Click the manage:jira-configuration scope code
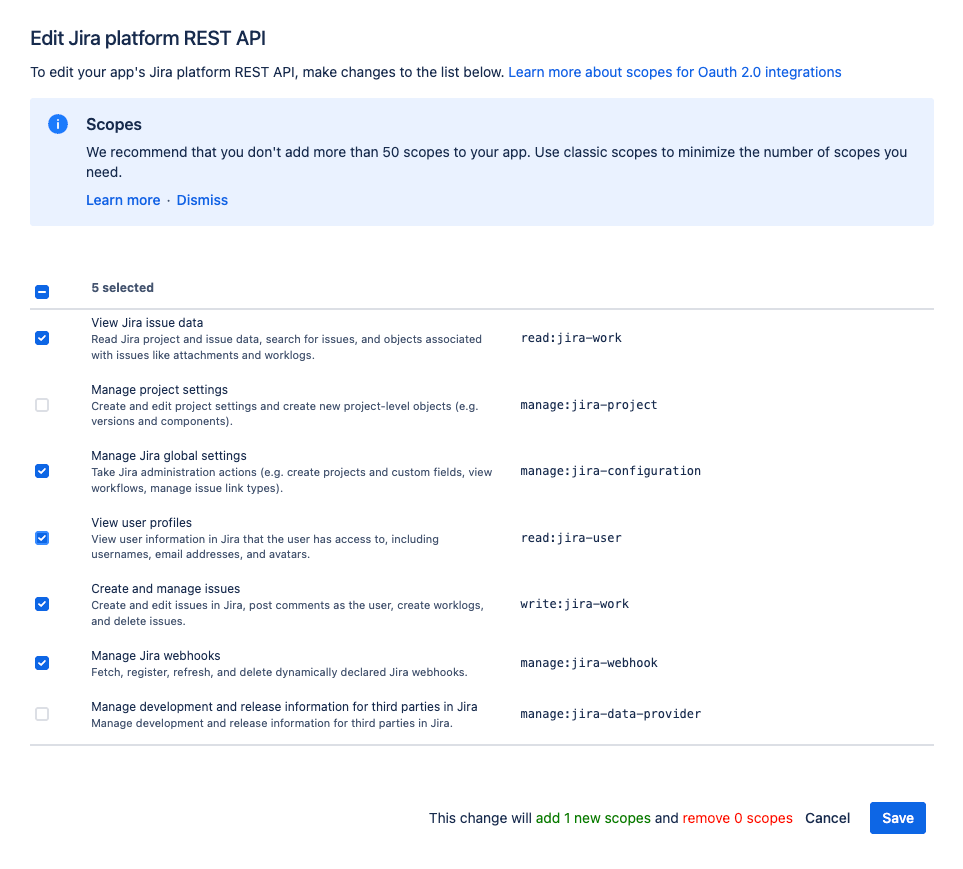This screenshot has height=869, width=963. [x=610, y=471]
